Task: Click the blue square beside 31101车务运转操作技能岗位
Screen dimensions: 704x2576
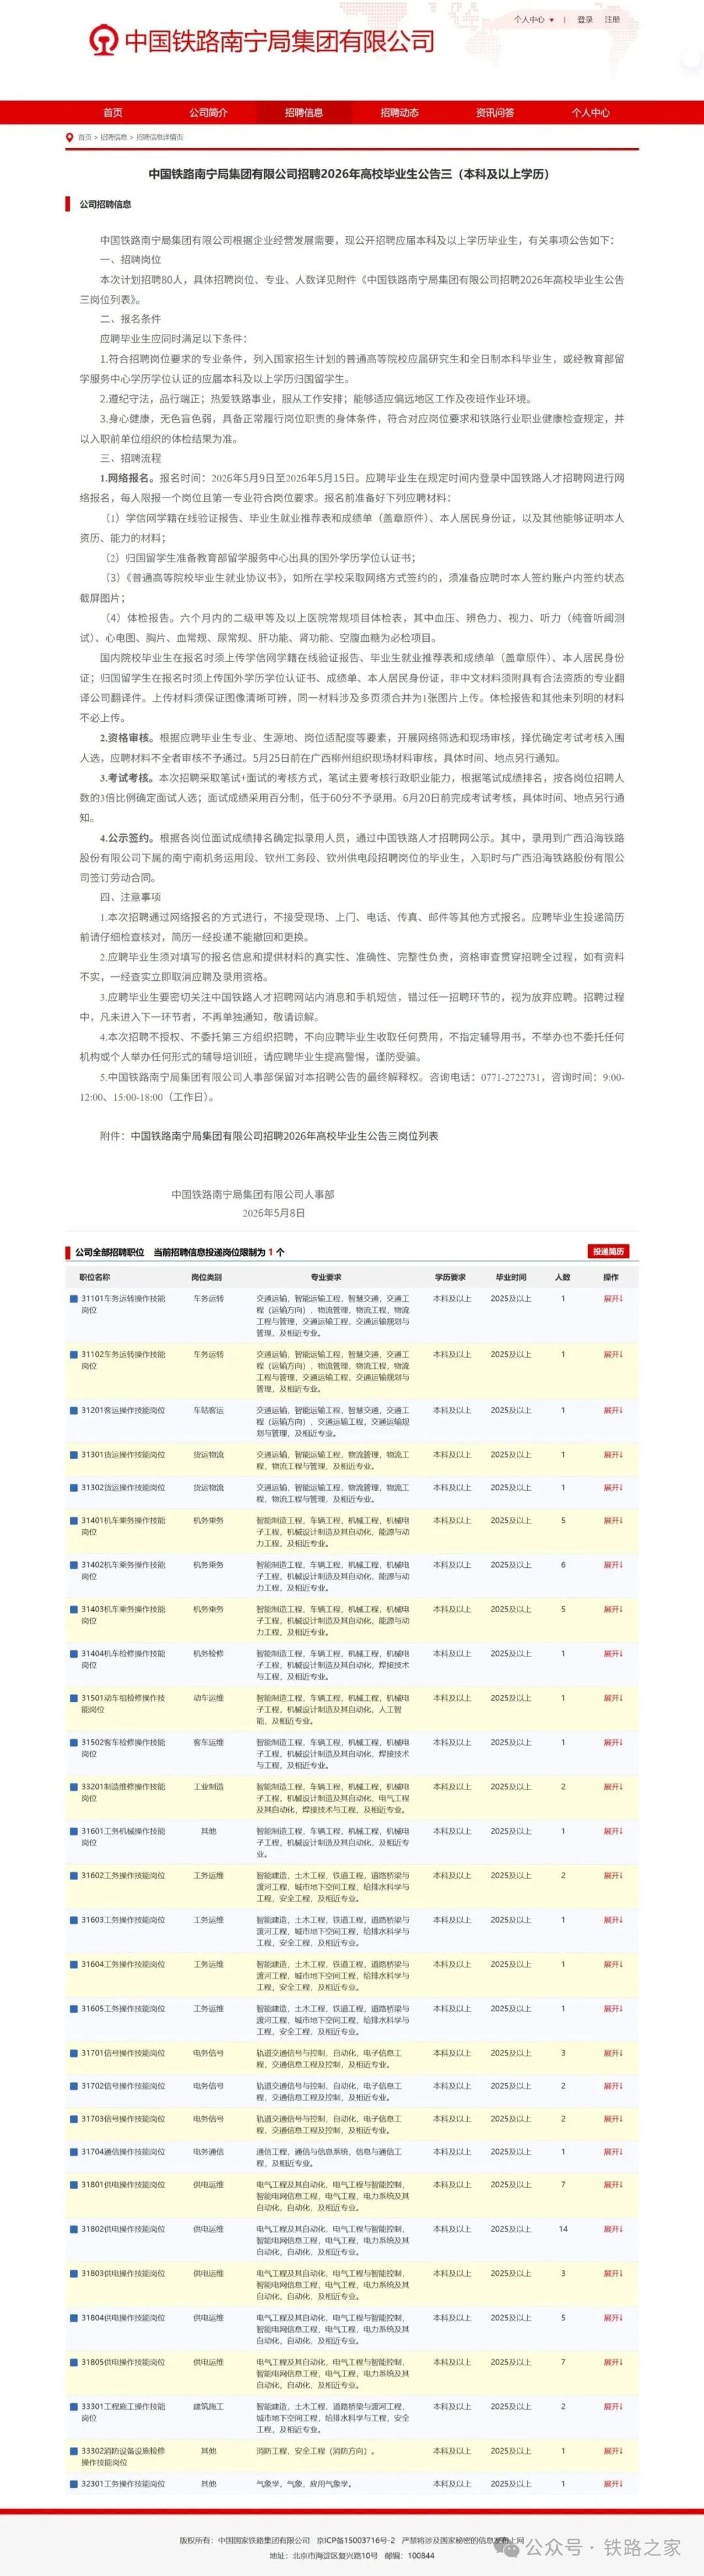Action: tap(73, 1299)
